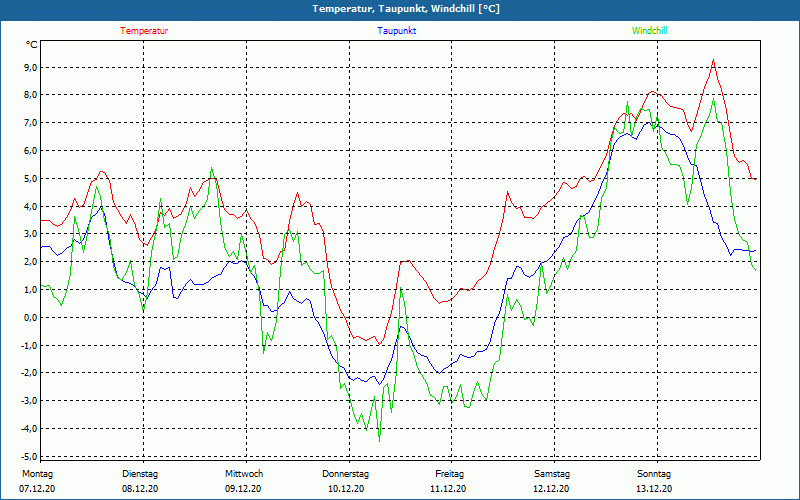
Task: Click the 13.12.20 date label
Action: tap(654, 489)
